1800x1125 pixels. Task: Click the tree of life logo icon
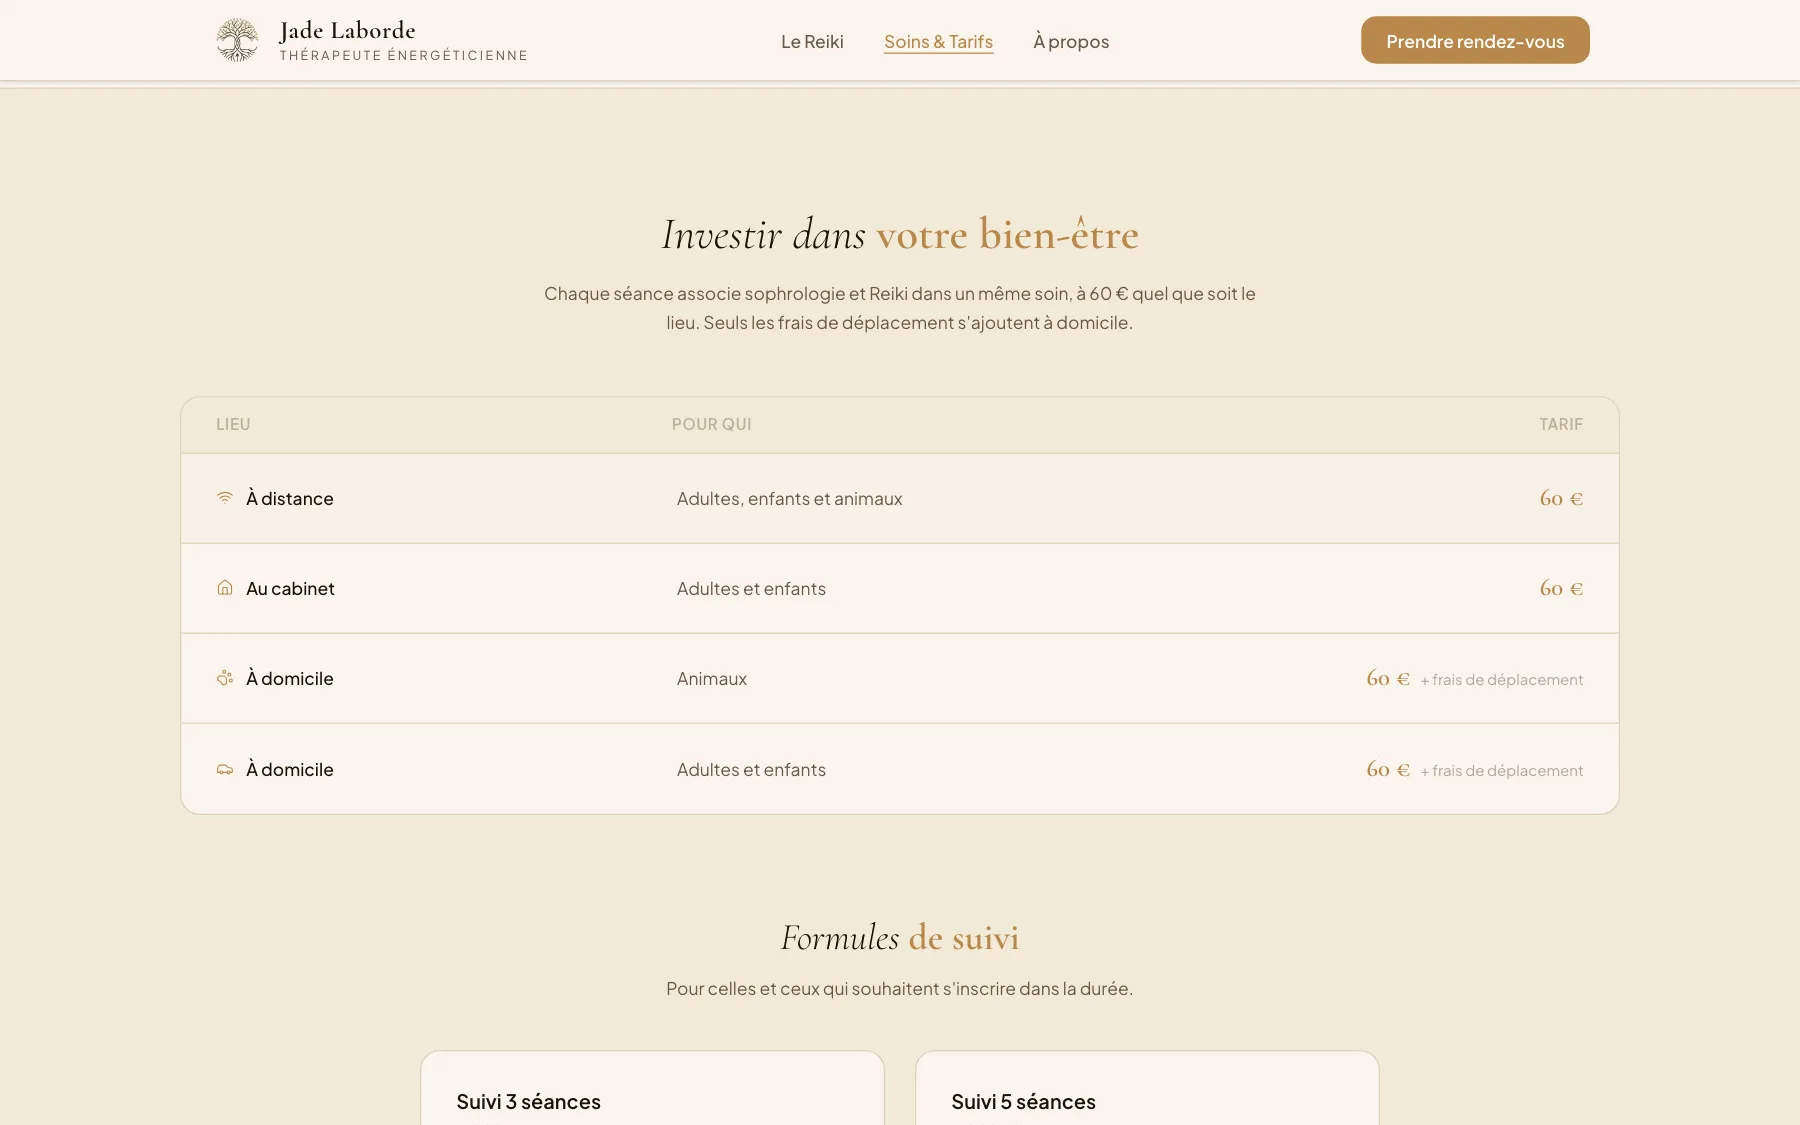pos(237,40)
